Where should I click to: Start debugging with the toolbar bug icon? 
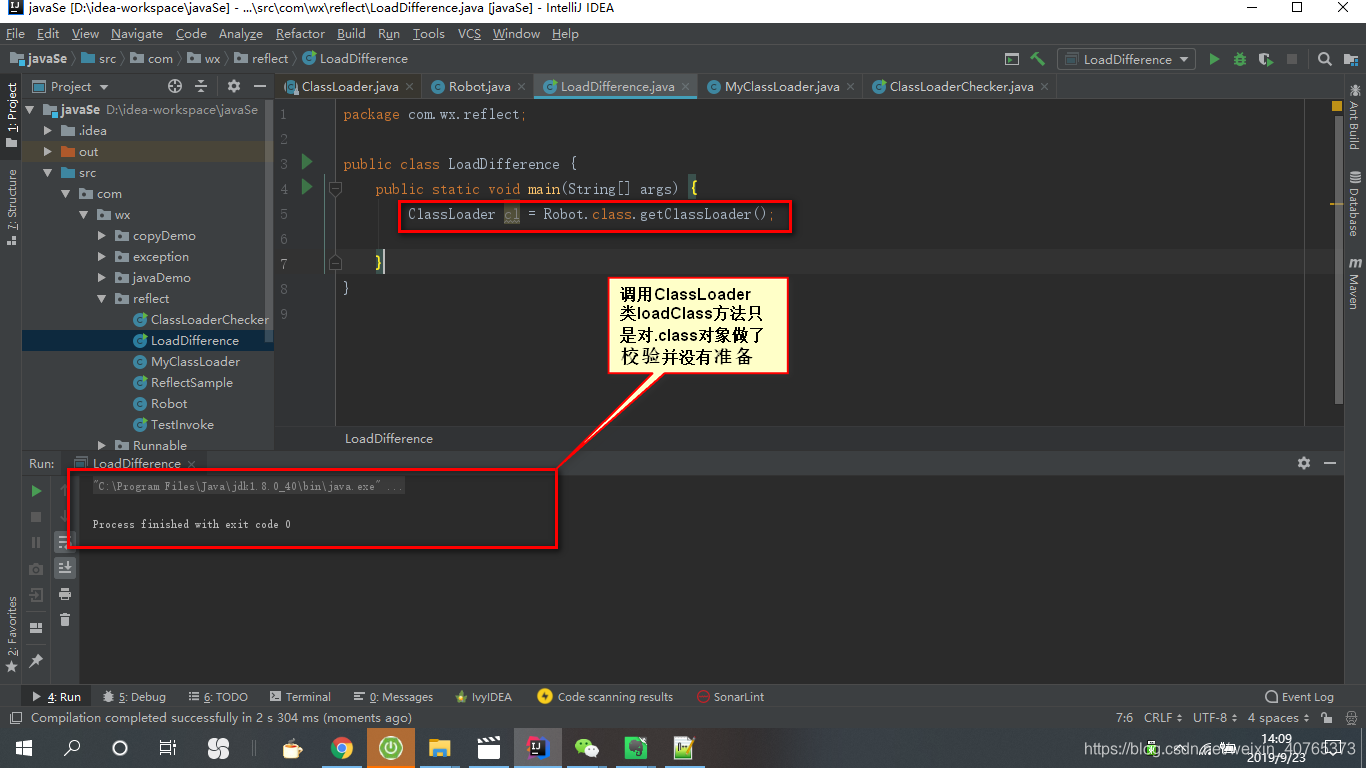[x=1240, y=59]
